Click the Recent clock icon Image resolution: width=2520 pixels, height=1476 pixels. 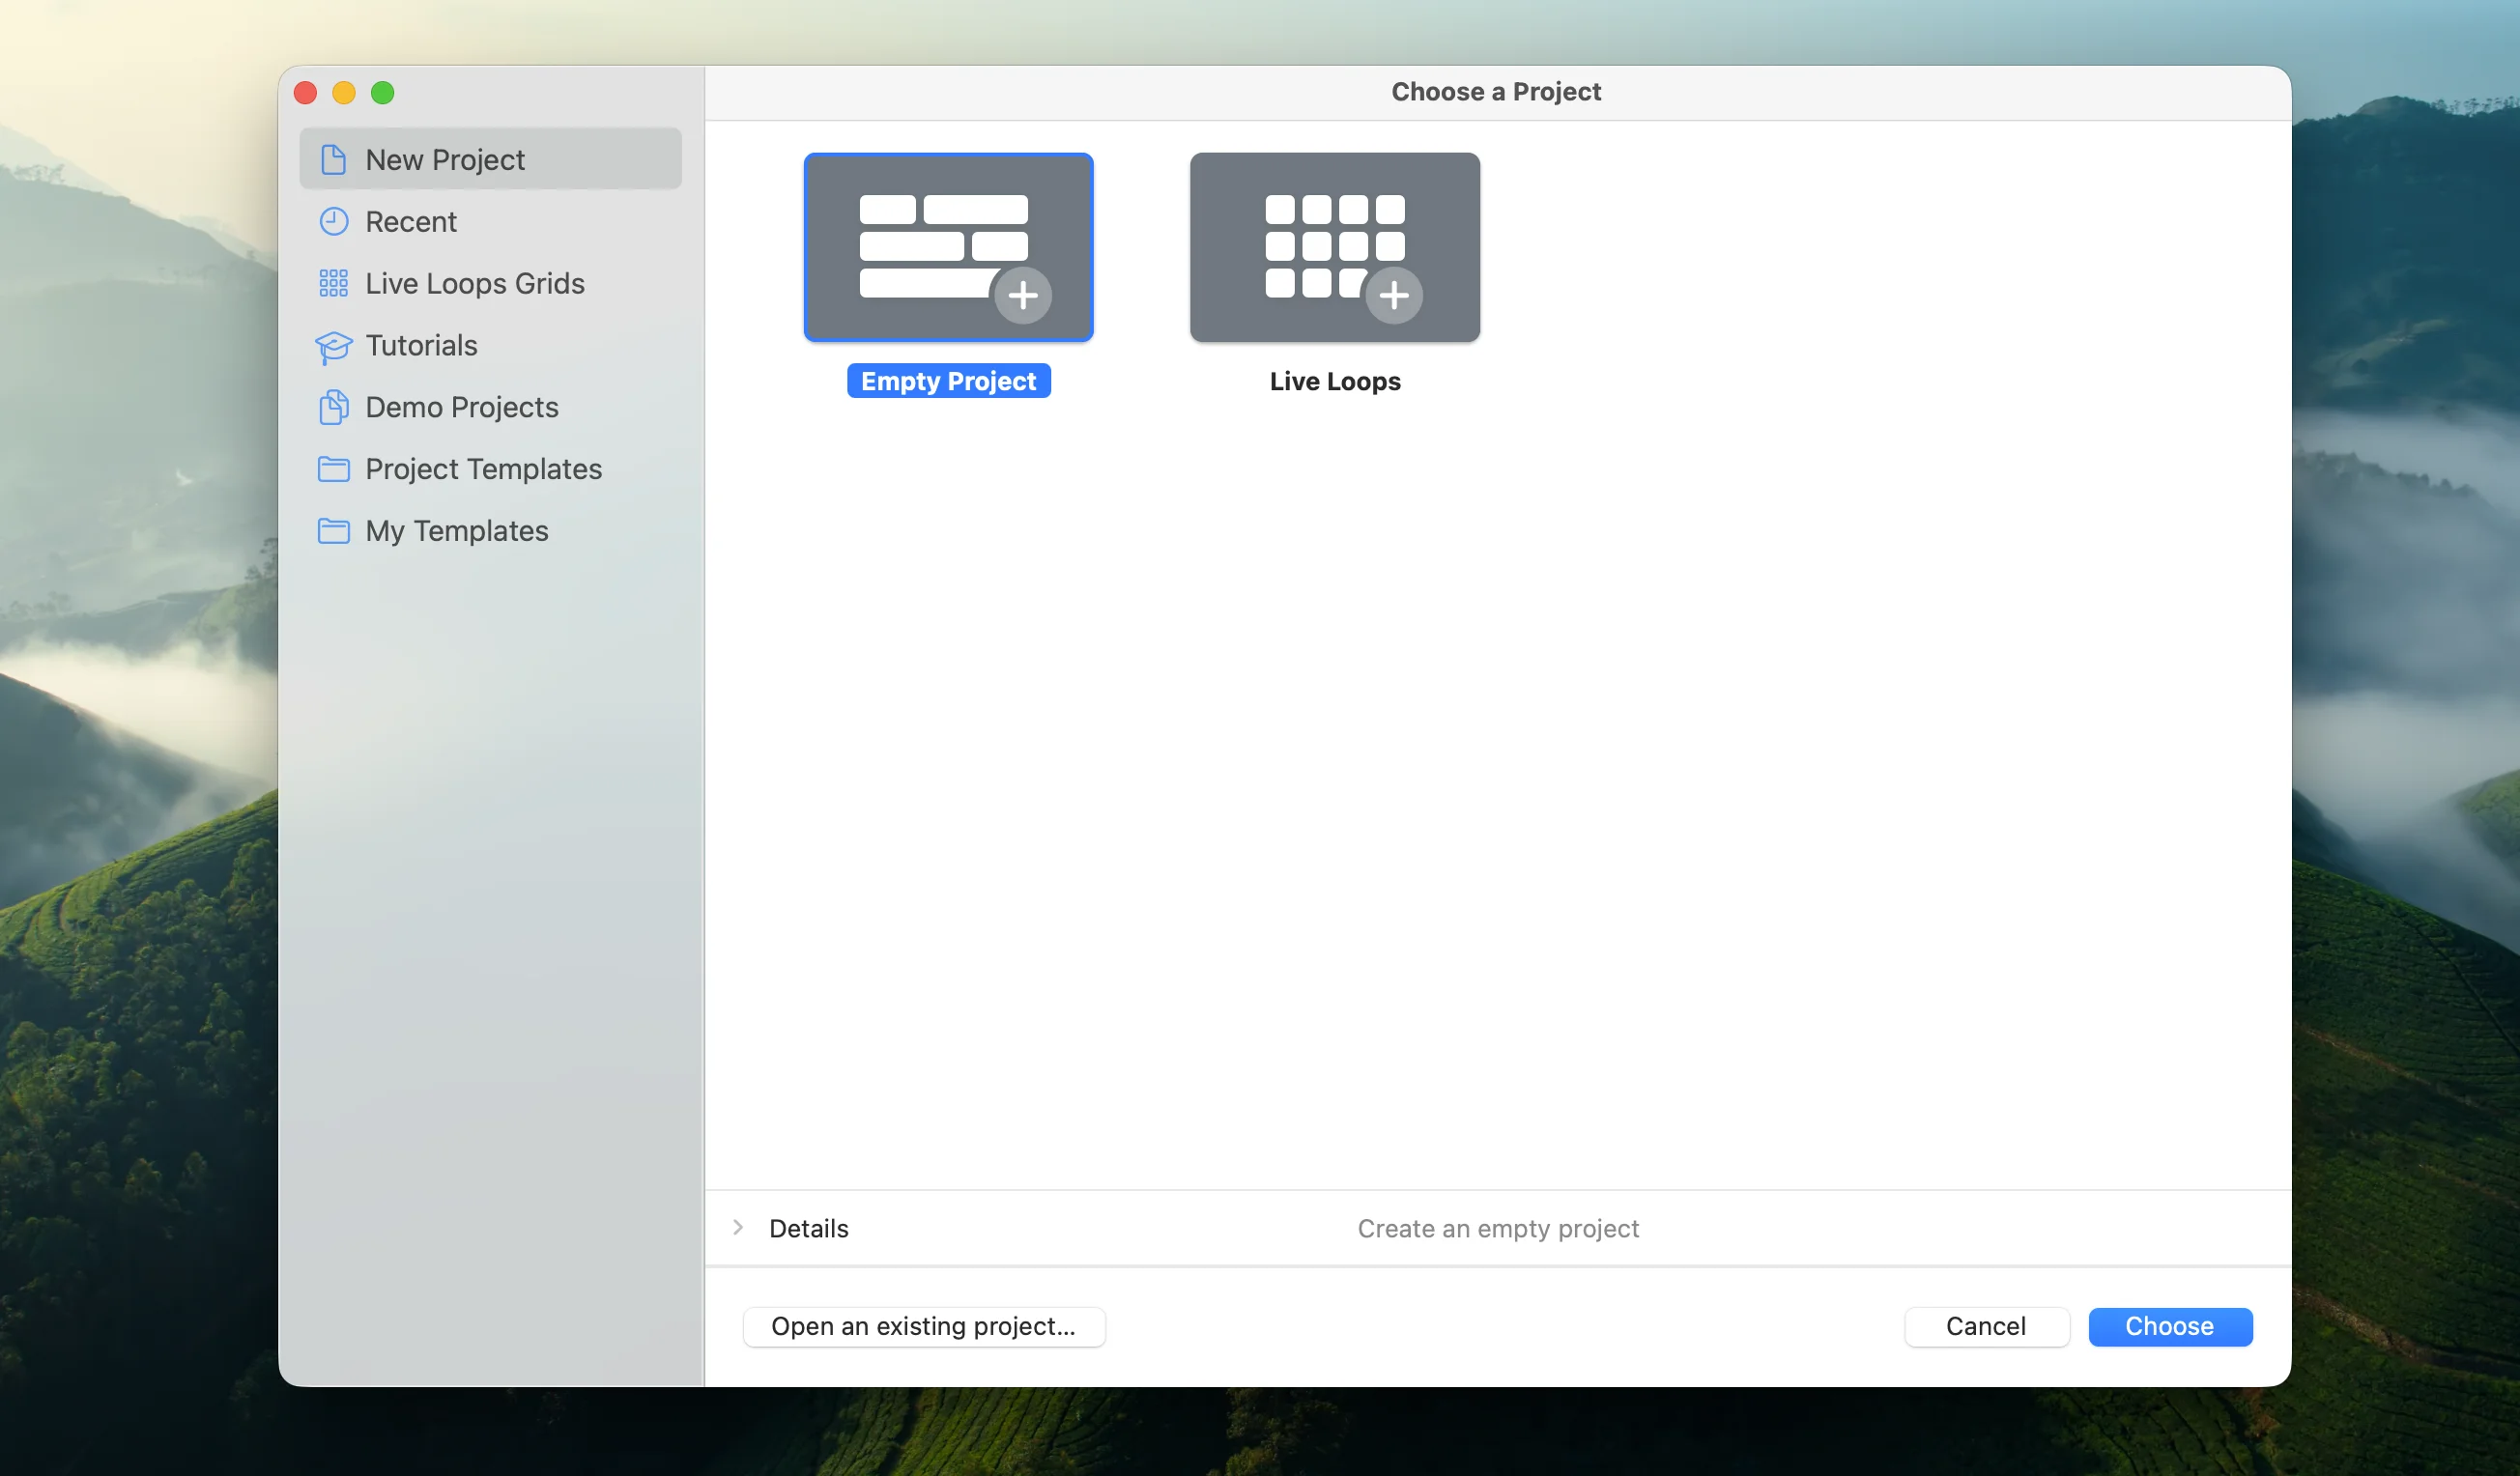pyautogui.click(x=334, y=221)
